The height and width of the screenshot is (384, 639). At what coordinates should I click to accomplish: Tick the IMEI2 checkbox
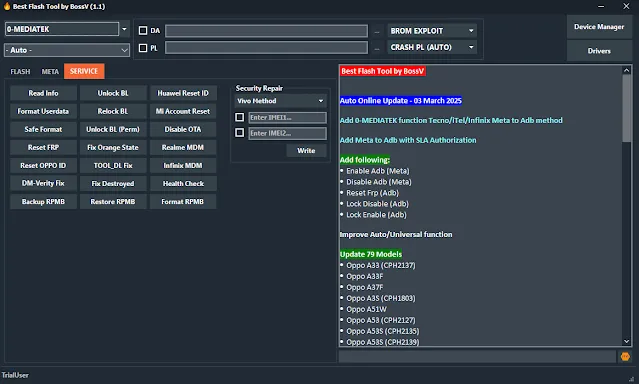click(240, 133)
